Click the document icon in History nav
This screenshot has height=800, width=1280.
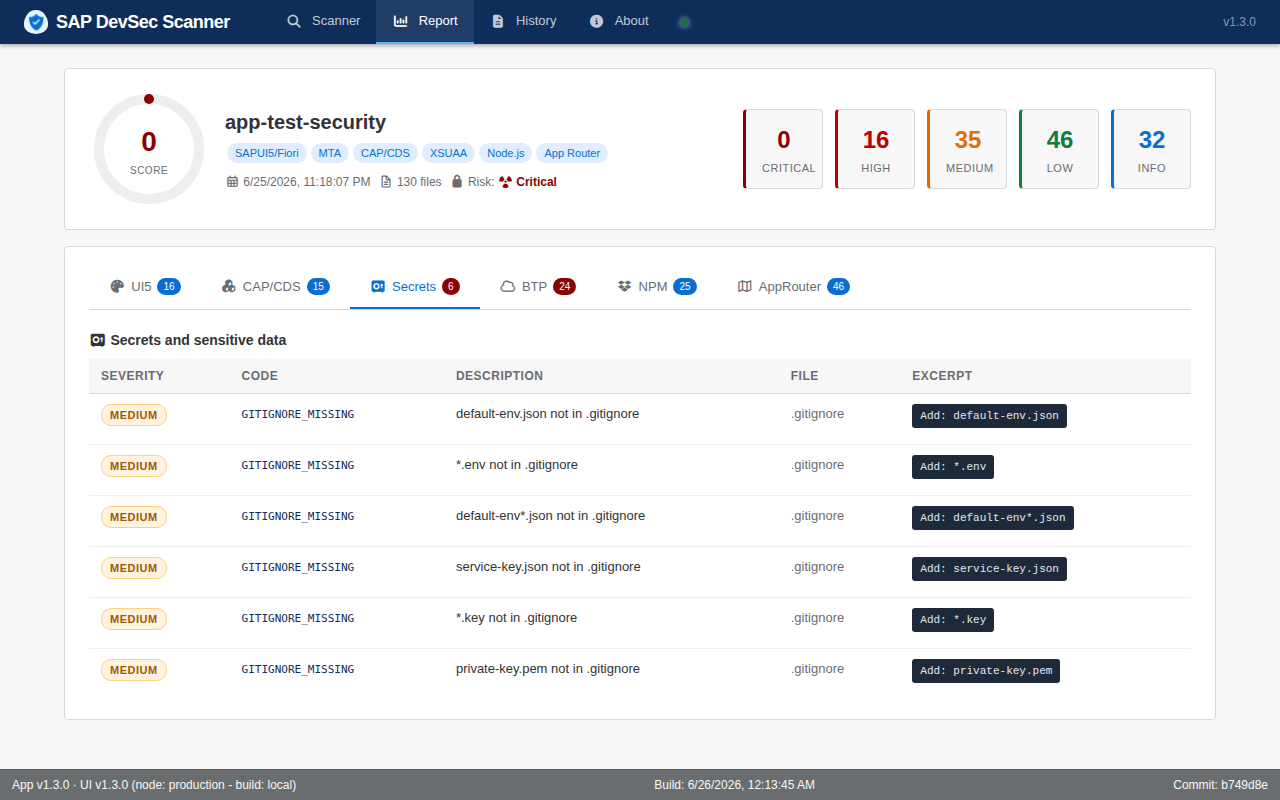click(x=498, y=21)
